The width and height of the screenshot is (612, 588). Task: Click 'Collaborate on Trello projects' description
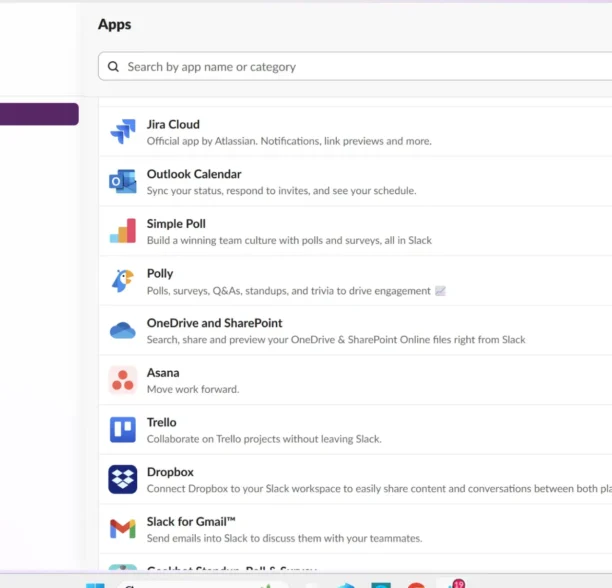click(264, 439)
